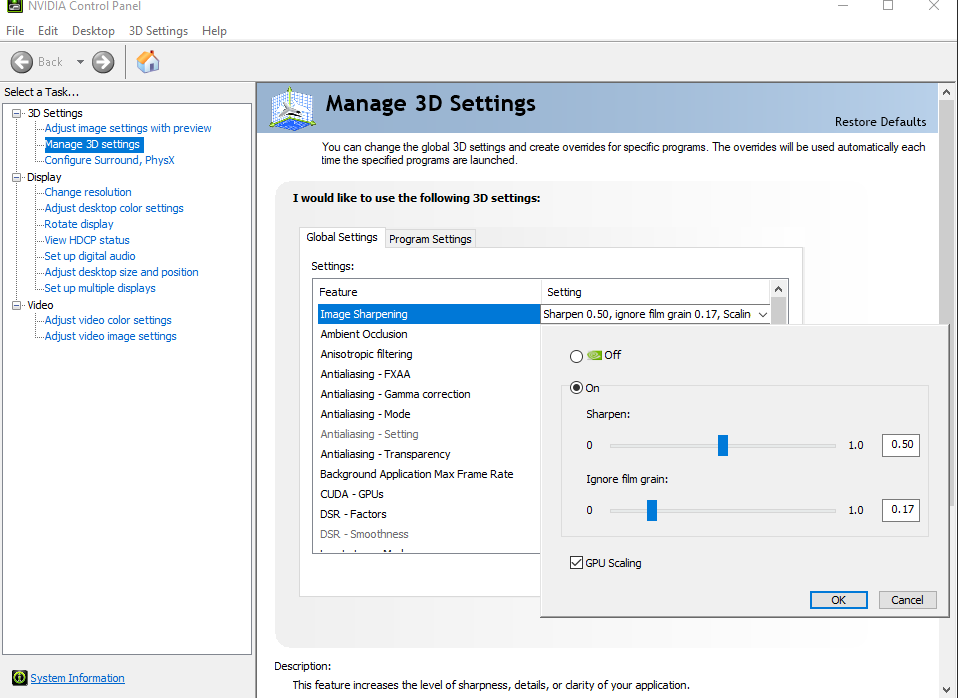Select Antialiasing - Gamma correction row

tap(429, 394)
